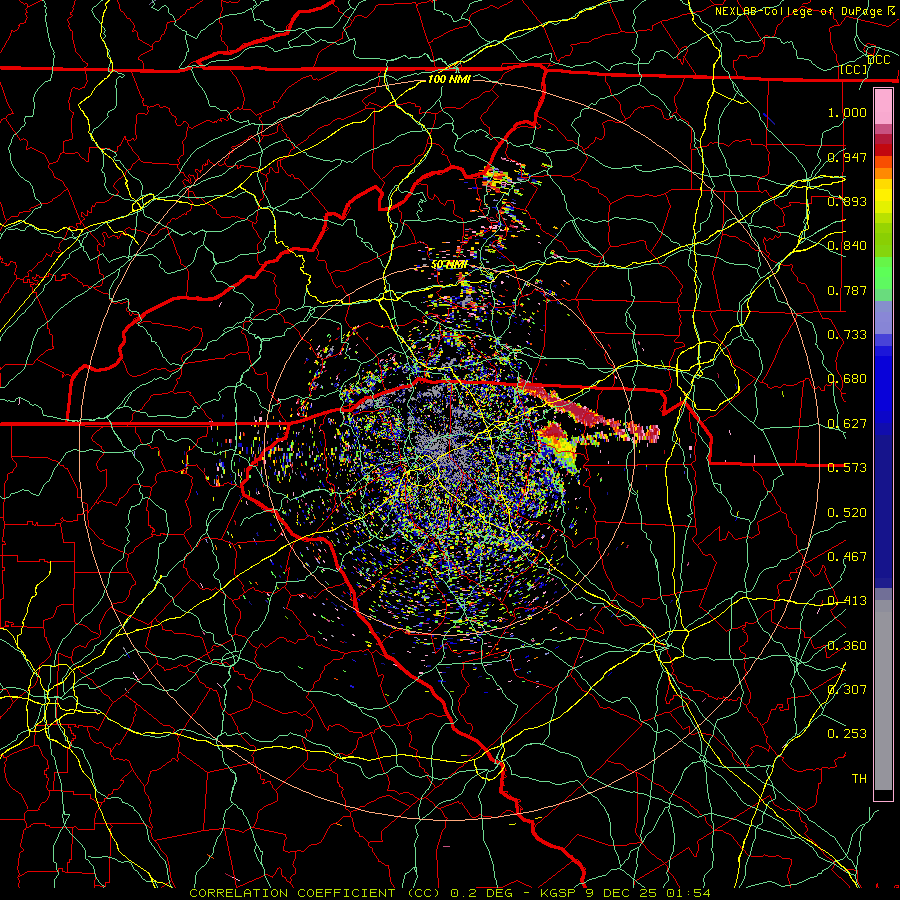The image size is (900, 900).
Task: Select the 0.413 scale value
Action: [847, 600]
